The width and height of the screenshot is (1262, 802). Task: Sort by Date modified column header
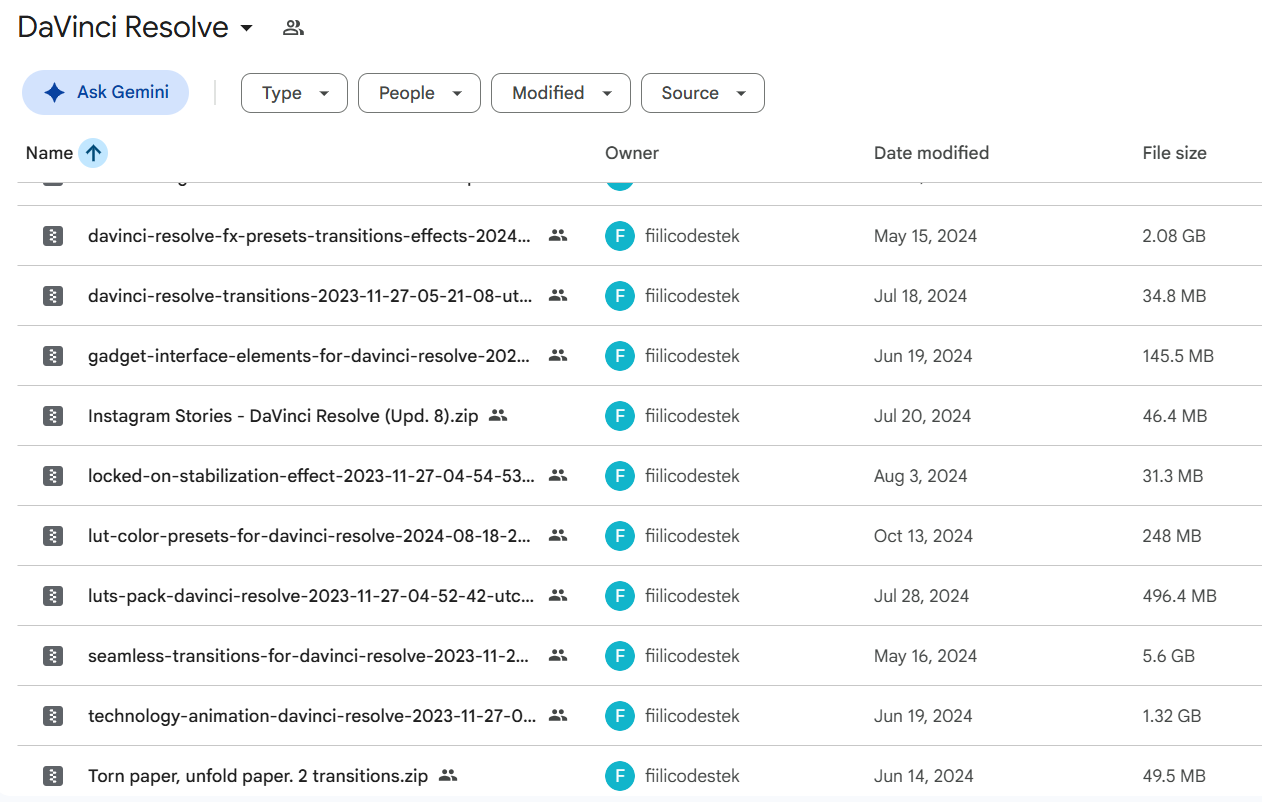(x=931, y=153)
